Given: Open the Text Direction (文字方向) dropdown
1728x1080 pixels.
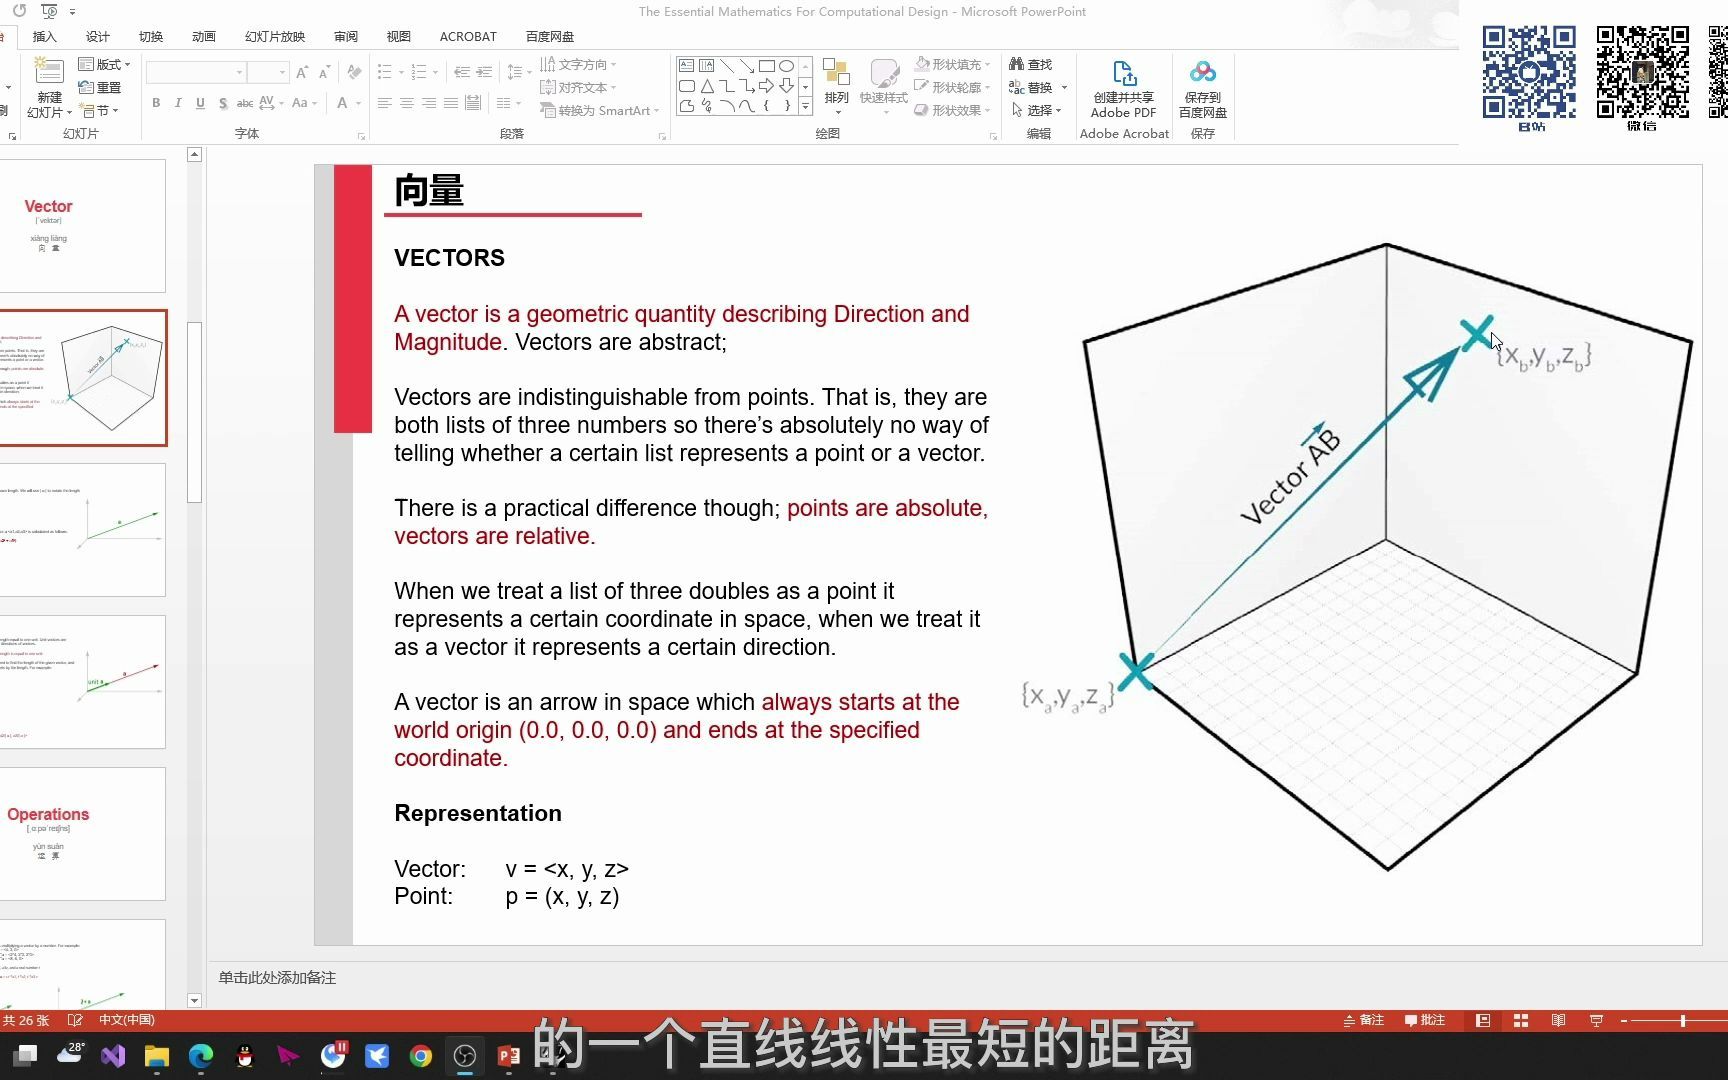Looking at the screenshot, I should [x=579, y=64].
